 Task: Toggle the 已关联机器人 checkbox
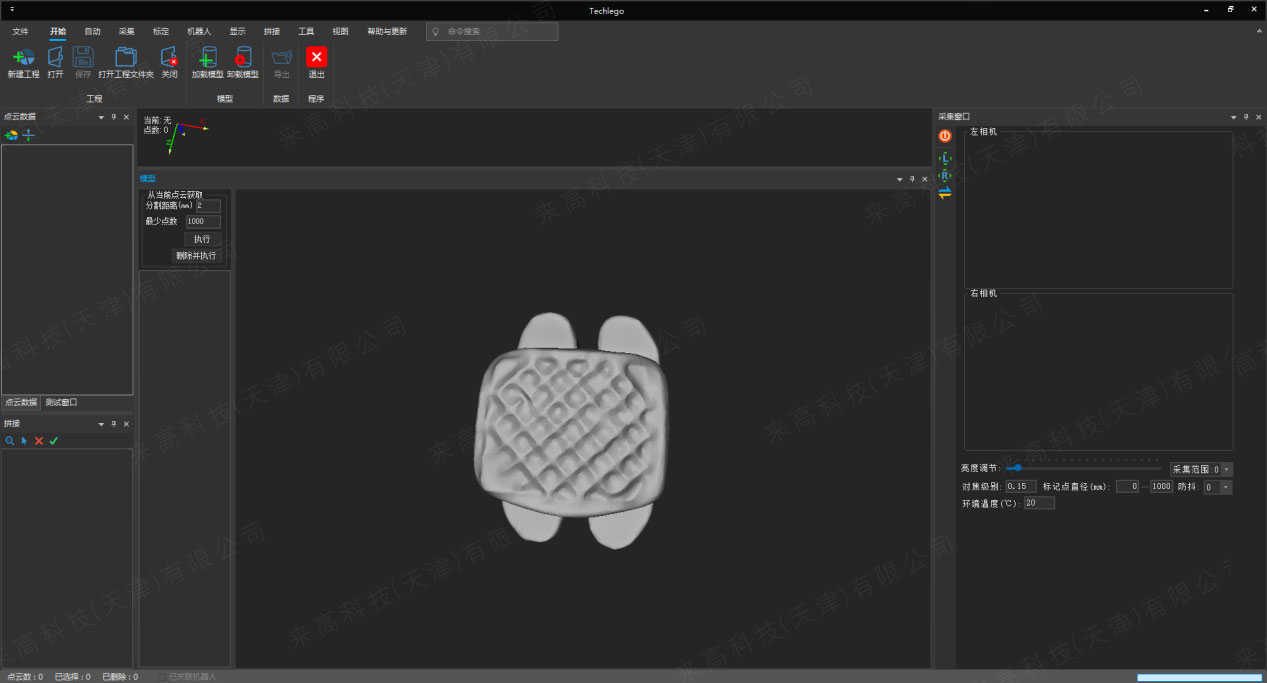161,677
